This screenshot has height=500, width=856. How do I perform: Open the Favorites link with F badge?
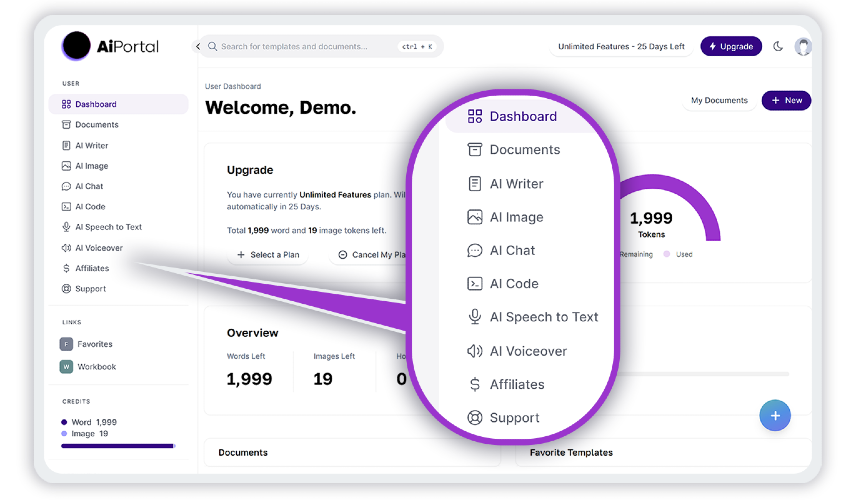[86, 344]
